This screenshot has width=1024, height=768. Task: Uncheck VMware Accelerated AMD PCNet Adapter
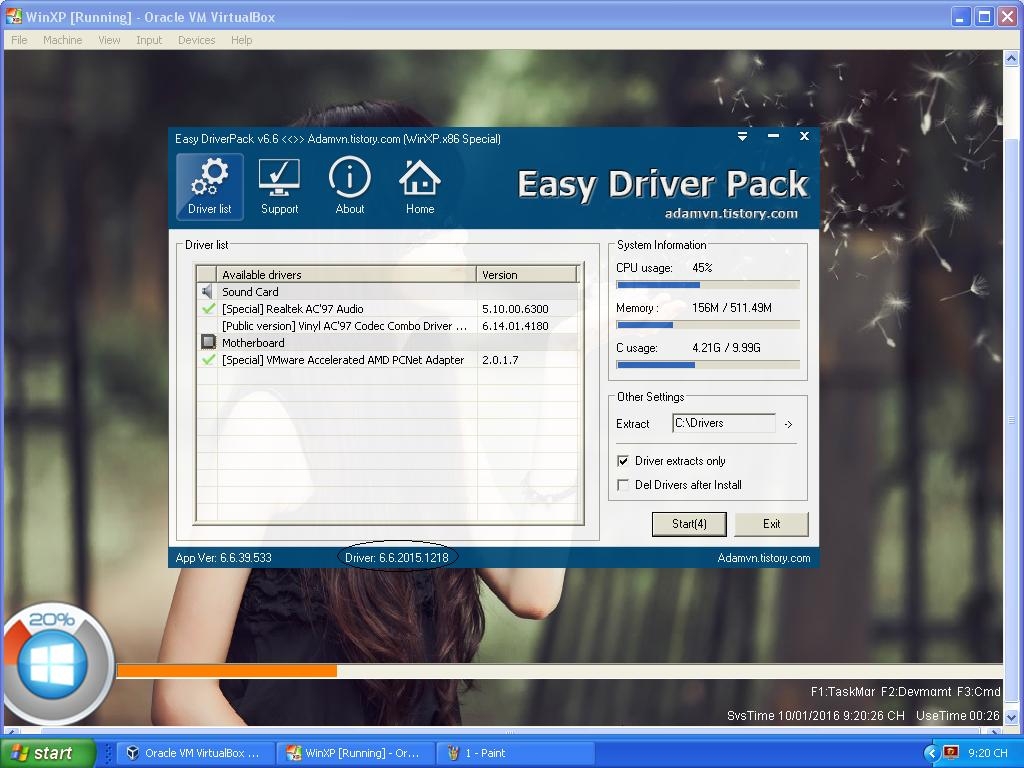(x=208, y=360)
